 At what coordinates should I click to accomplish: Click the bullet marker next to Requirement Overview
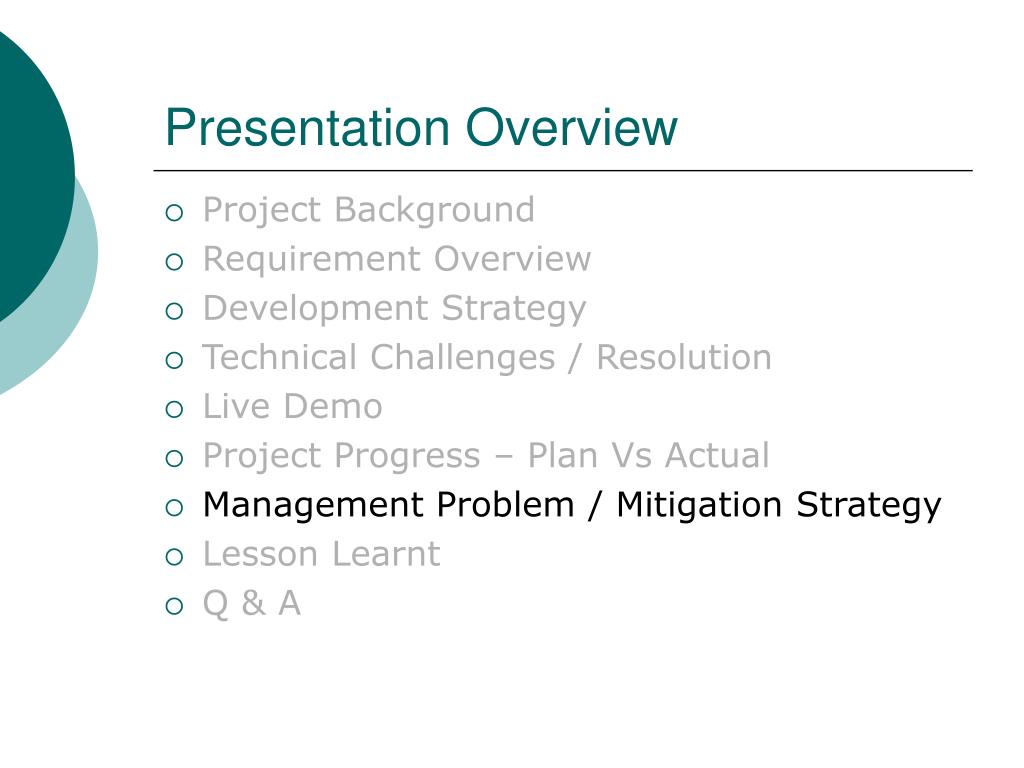coord(175,262)
